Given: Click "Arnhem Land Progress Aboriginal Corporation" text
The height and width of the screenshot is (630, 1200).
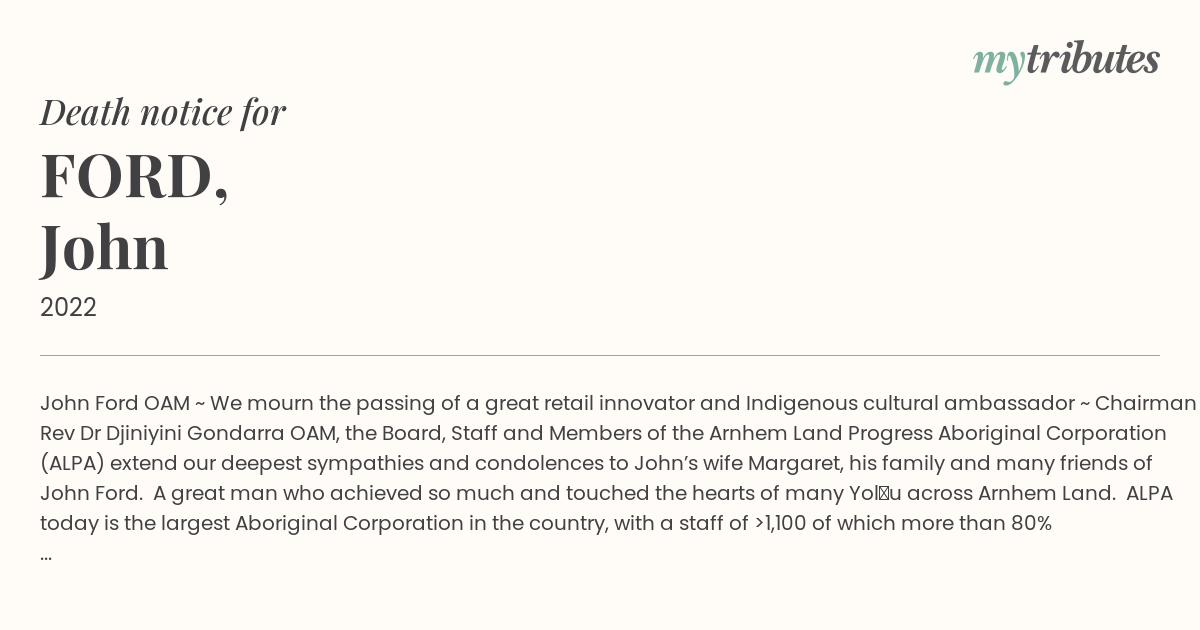Looking at the screenshot, I should (938, 434).
